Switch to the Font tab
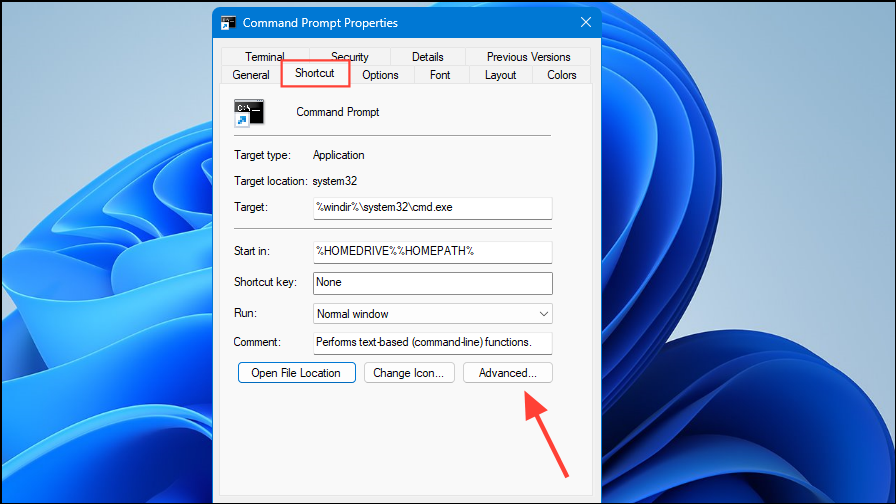Viewport: 896px width, 504px height. click(440, 75)
